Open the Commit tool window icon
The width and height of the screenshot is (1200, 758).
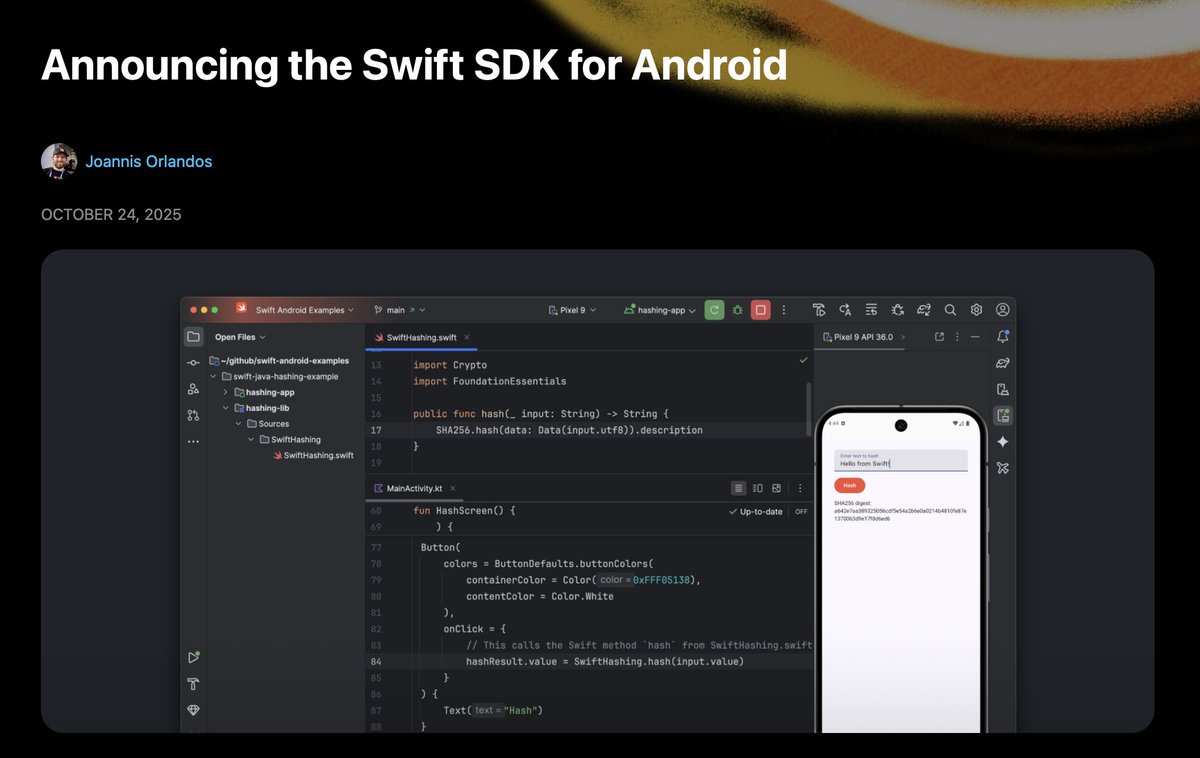pyautogui.click(x=193, y=363)
